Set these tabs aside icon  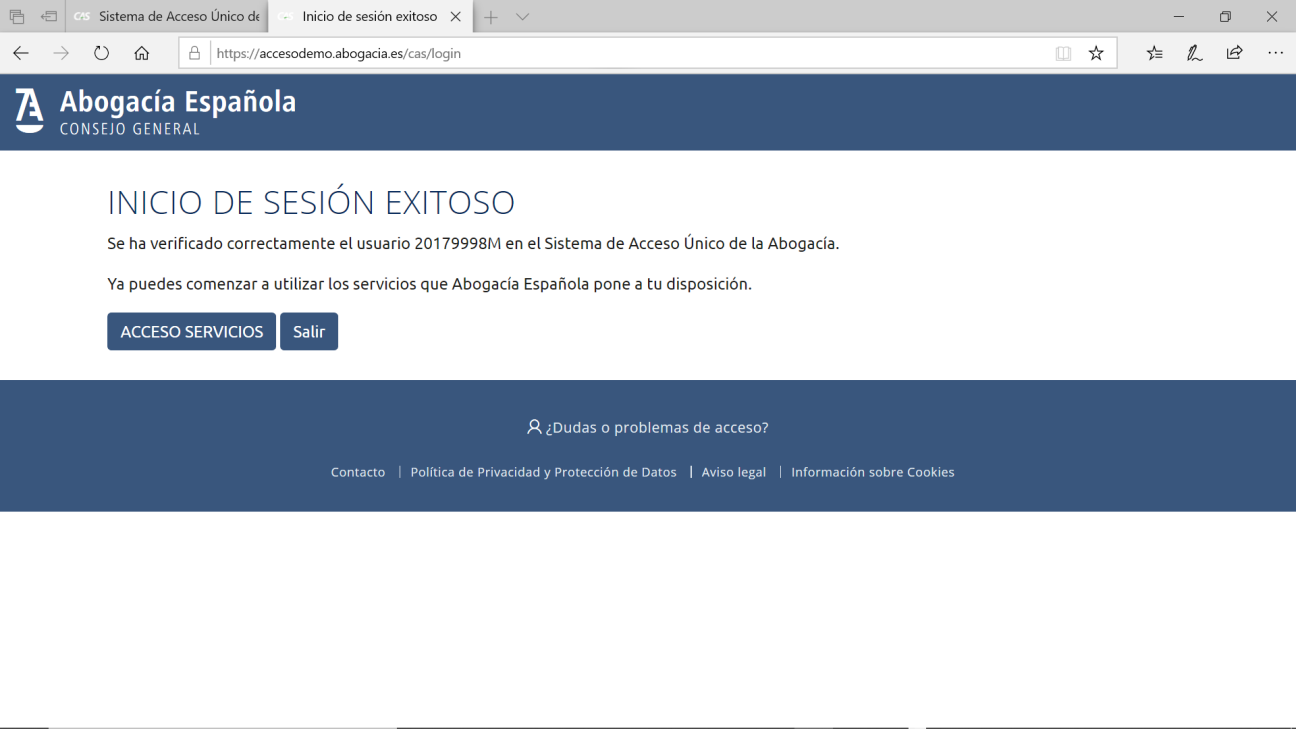49,17
